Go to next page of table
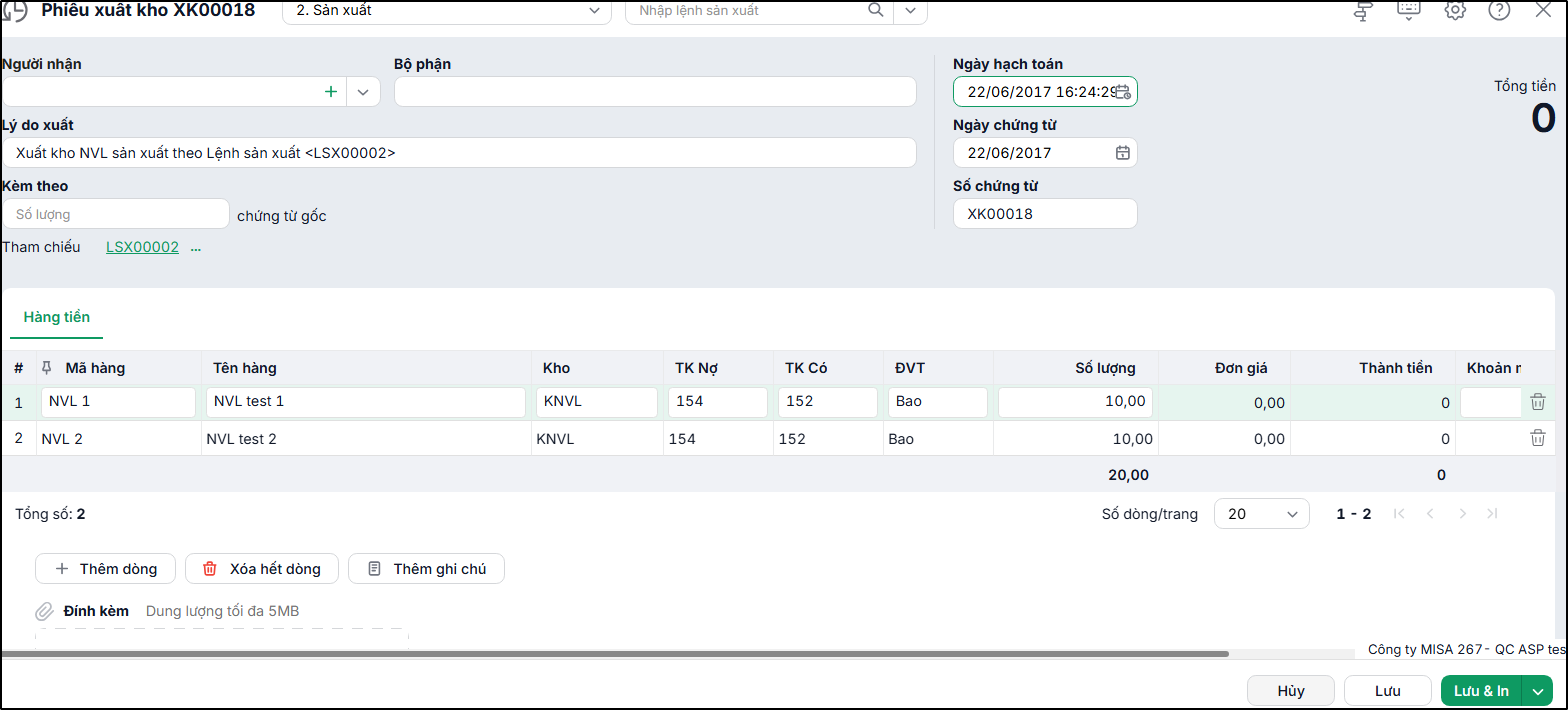The image size is (1568, 710). point(1462,514)
